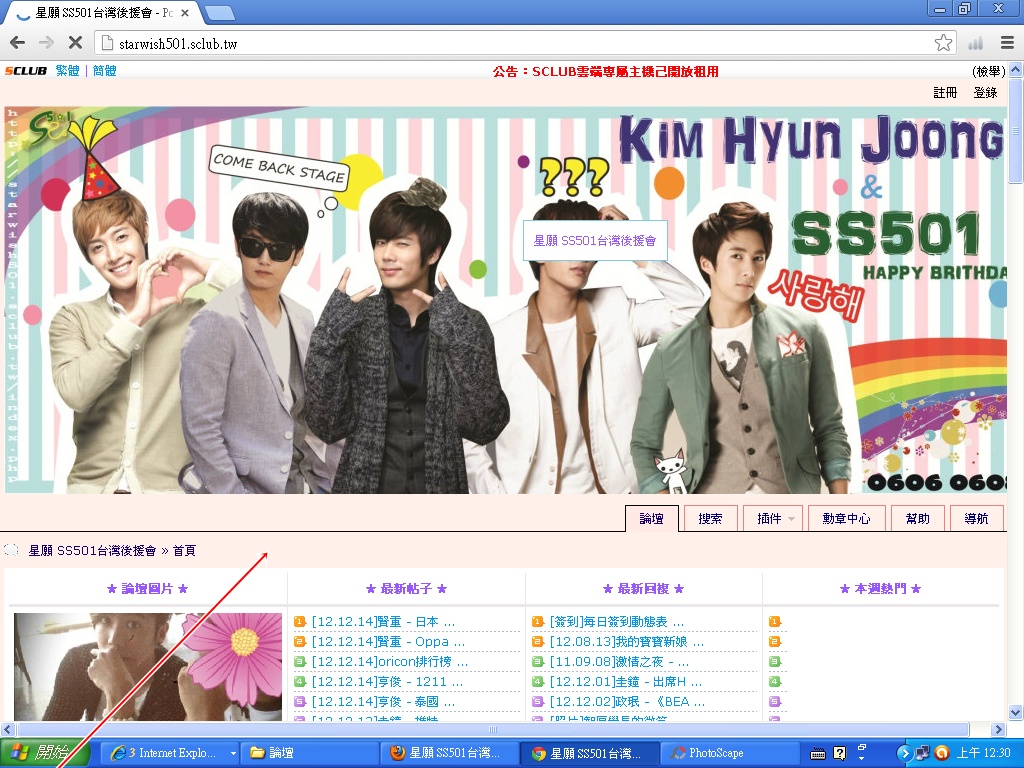
Task: Expand hidden tray icons arrow
Action: tap(904, 753)
